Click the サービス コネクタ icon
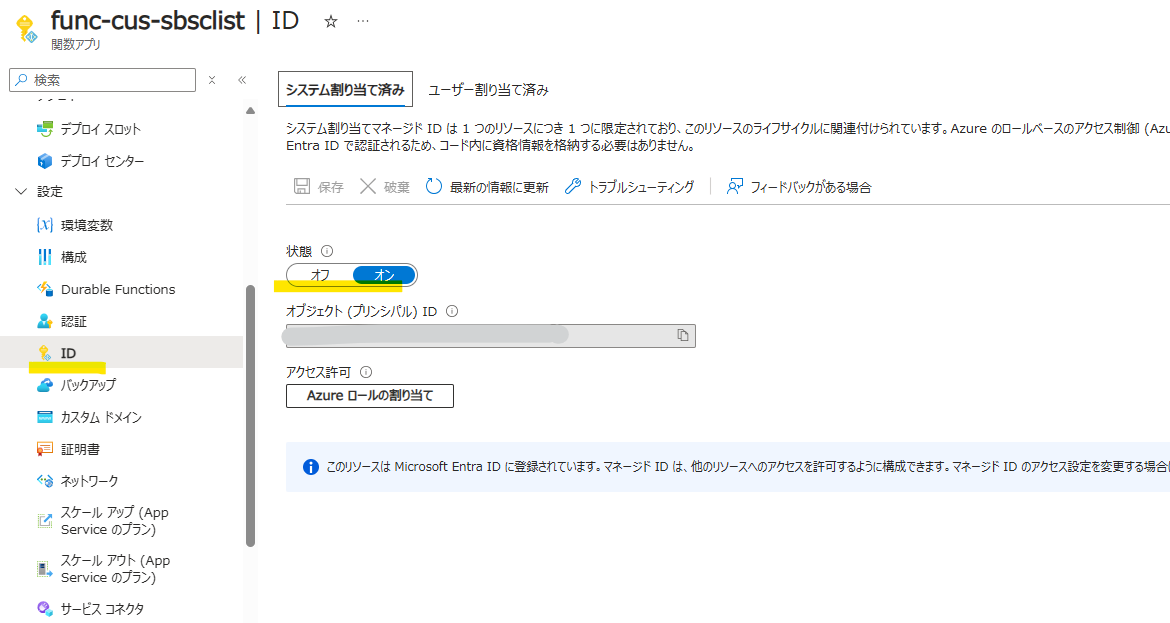1170x623 pixels. (45, 609)
